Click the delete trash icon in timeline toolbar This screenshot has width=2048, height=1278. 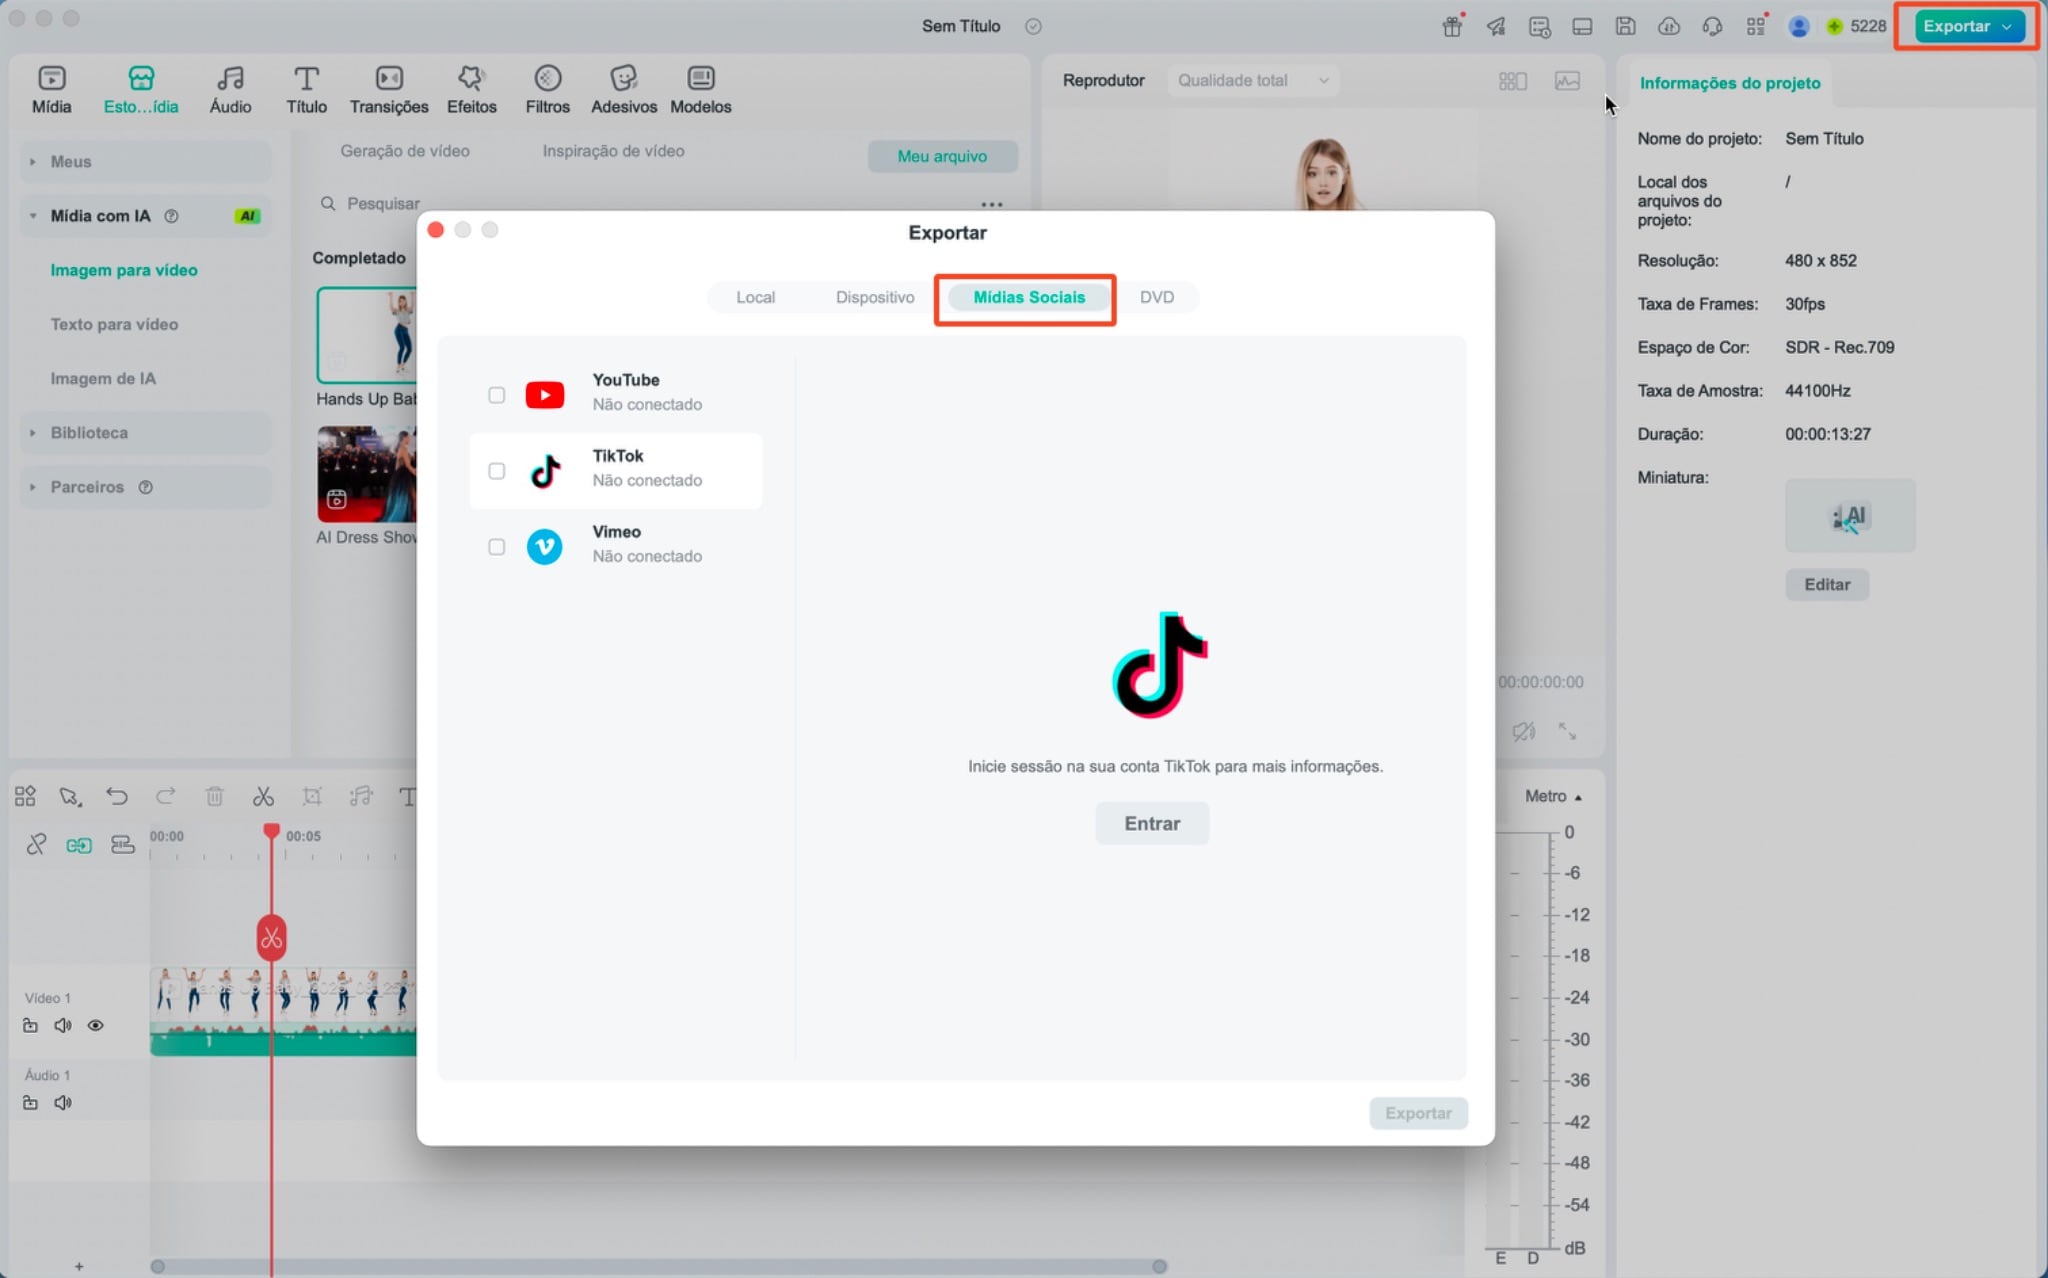click(214, 796)
